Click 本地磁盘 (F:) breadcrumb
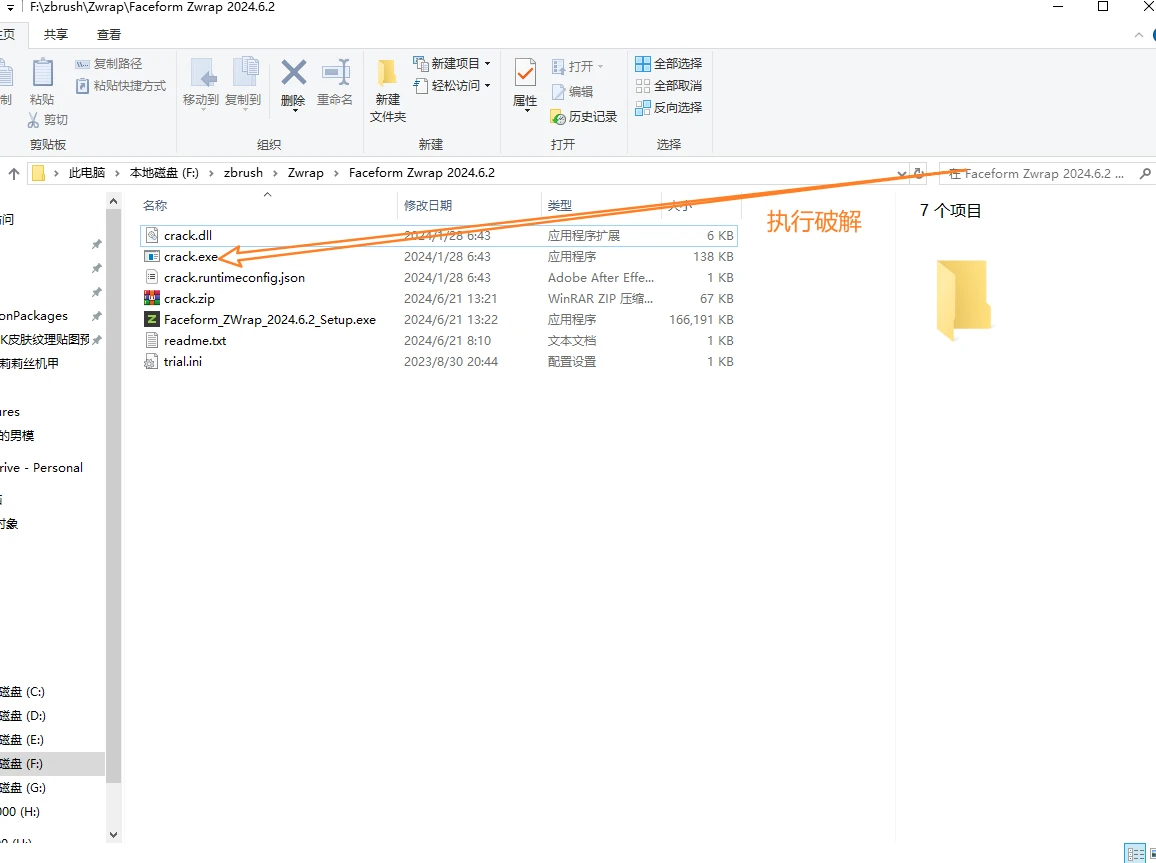The width and height of the screenshot is (1156, 863). [x=164, y=172]
